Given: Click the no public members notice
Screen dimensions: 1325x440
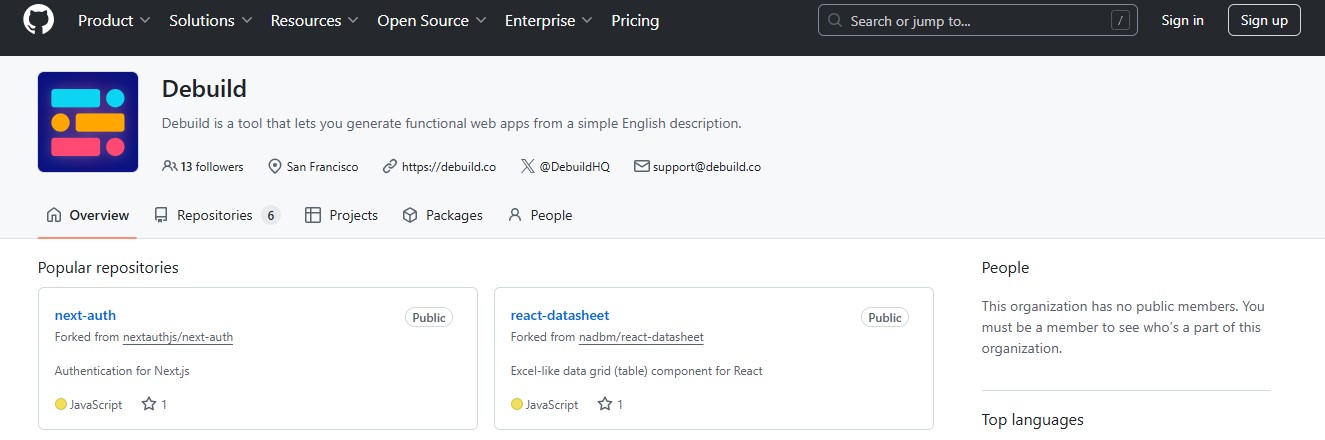Looking at the screenshot, I should (x=1123, y=328).
